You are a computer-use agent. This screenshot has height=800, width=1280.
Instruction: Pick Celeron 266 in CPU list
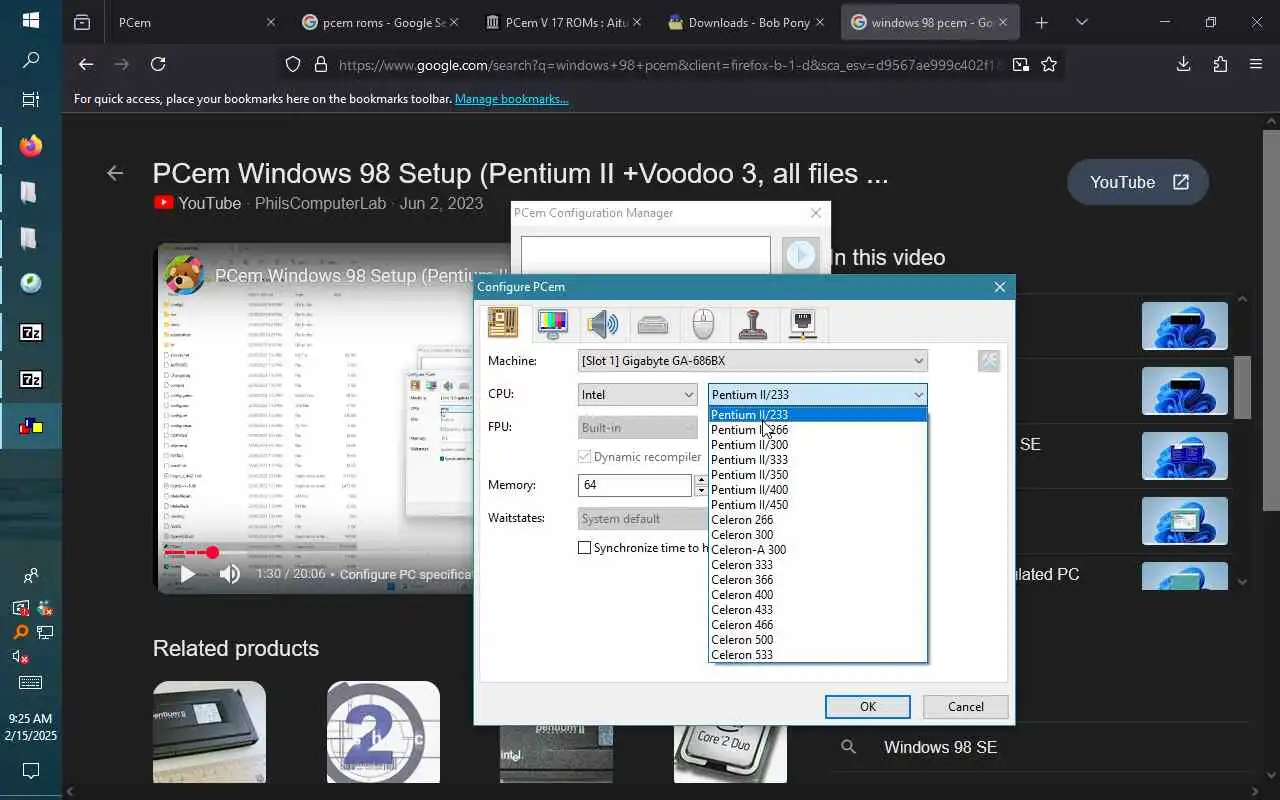coord(818,520)
